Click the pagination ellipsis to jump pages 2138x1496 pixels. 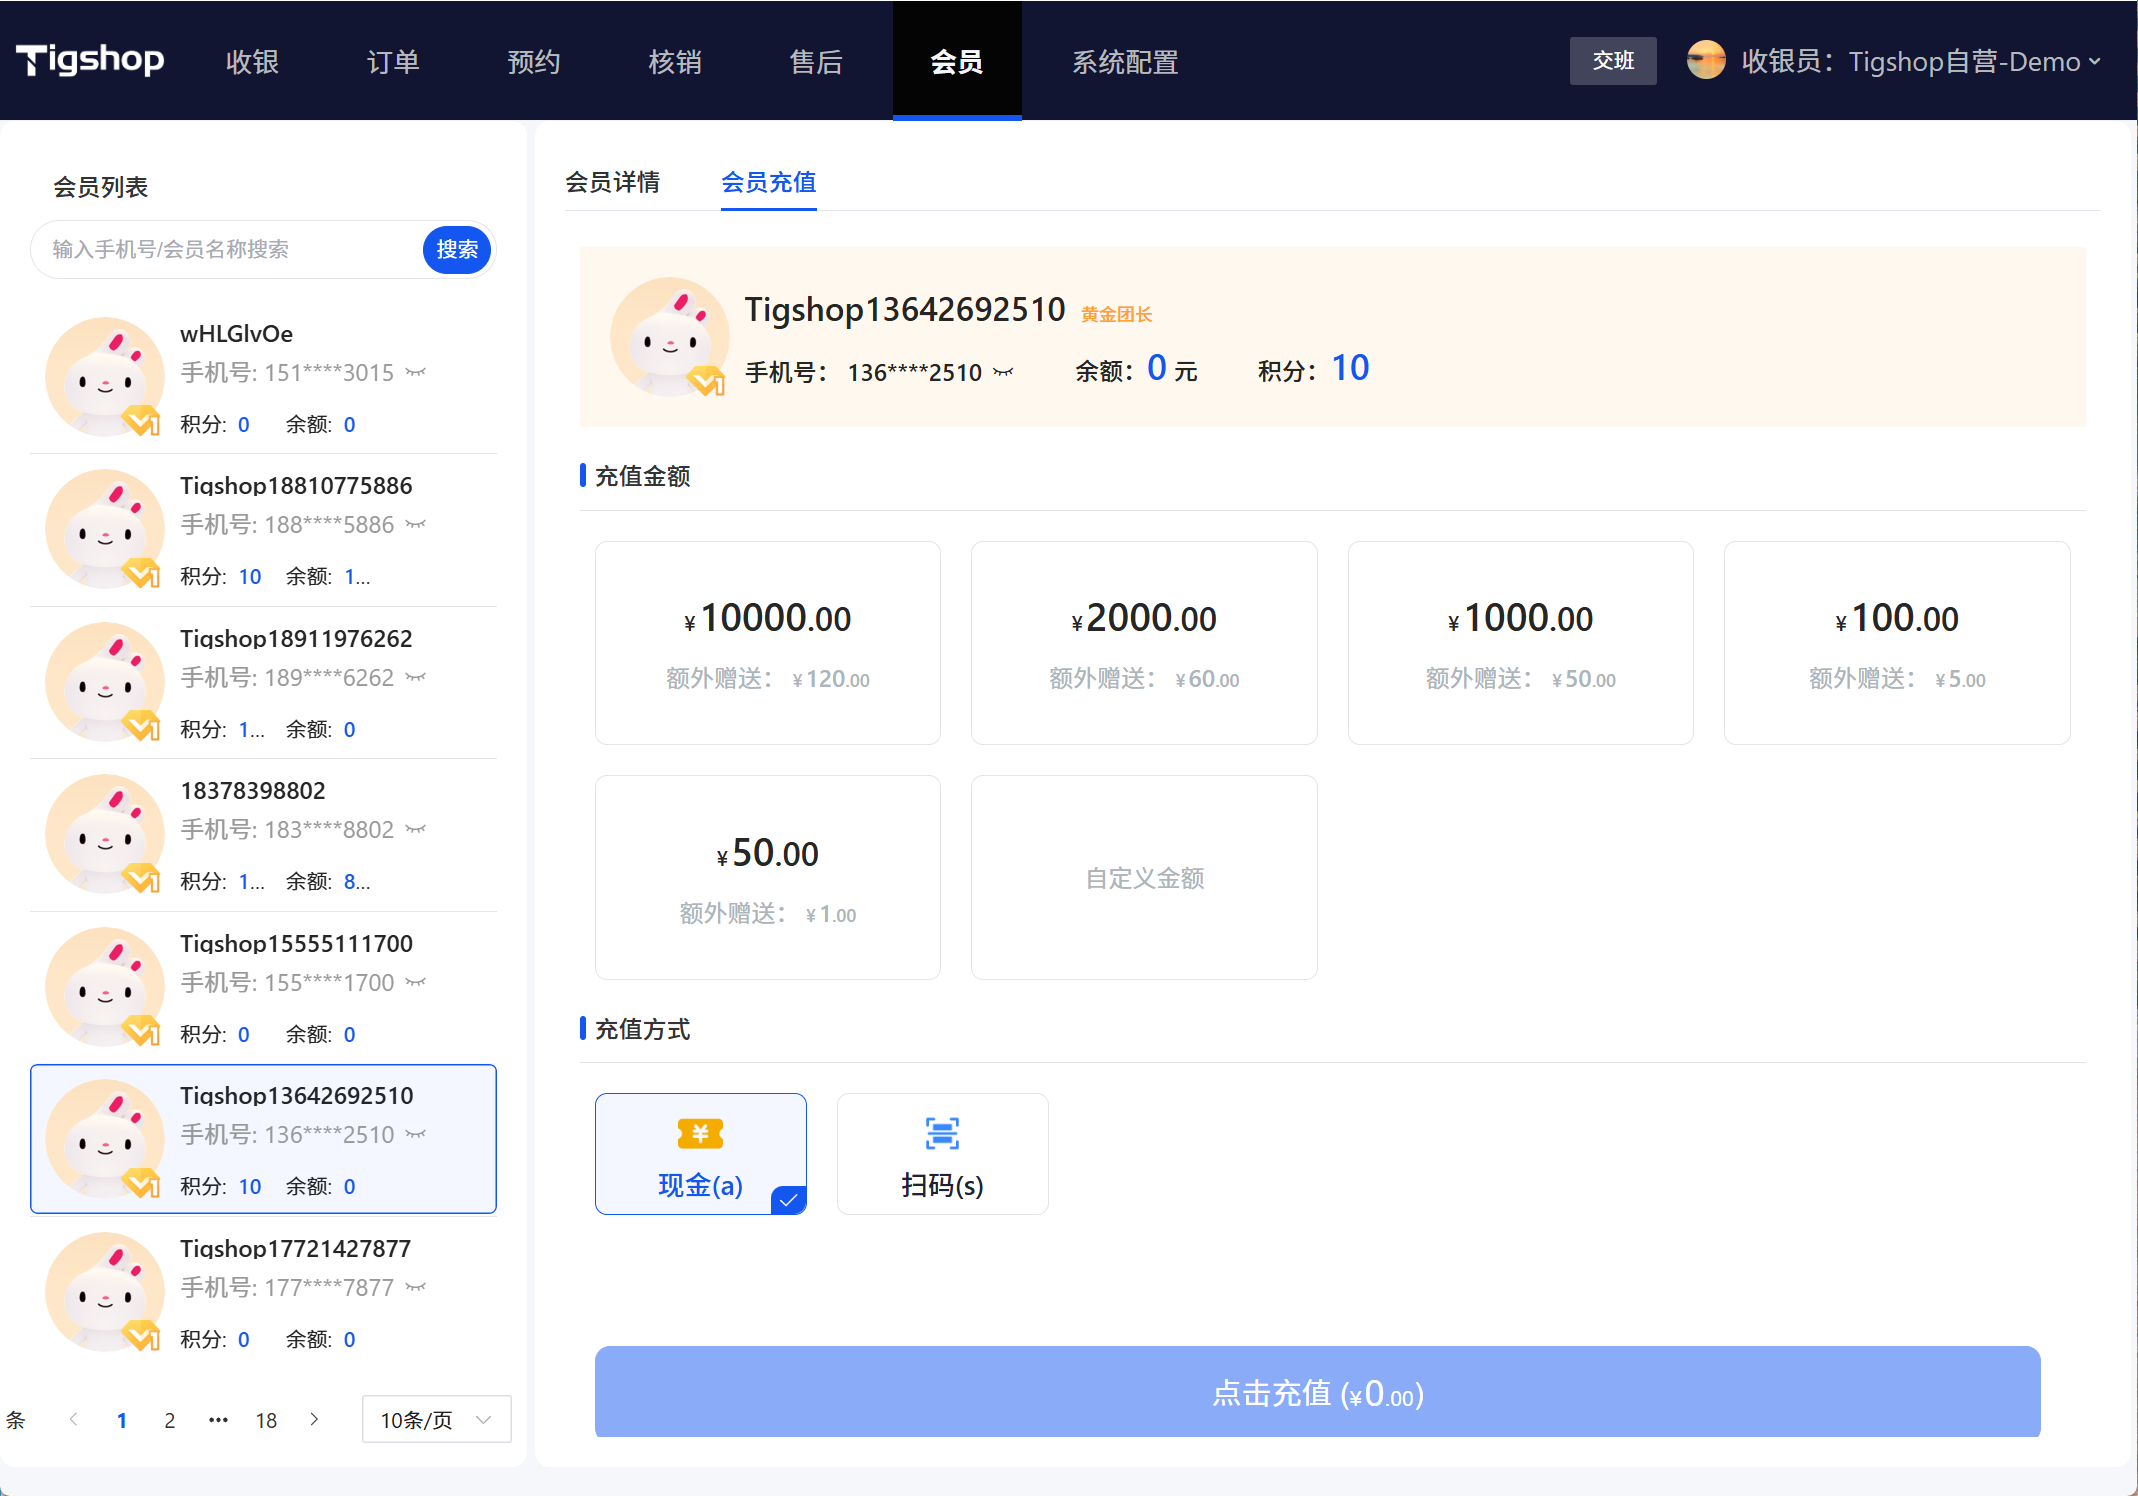point(218,1419)
